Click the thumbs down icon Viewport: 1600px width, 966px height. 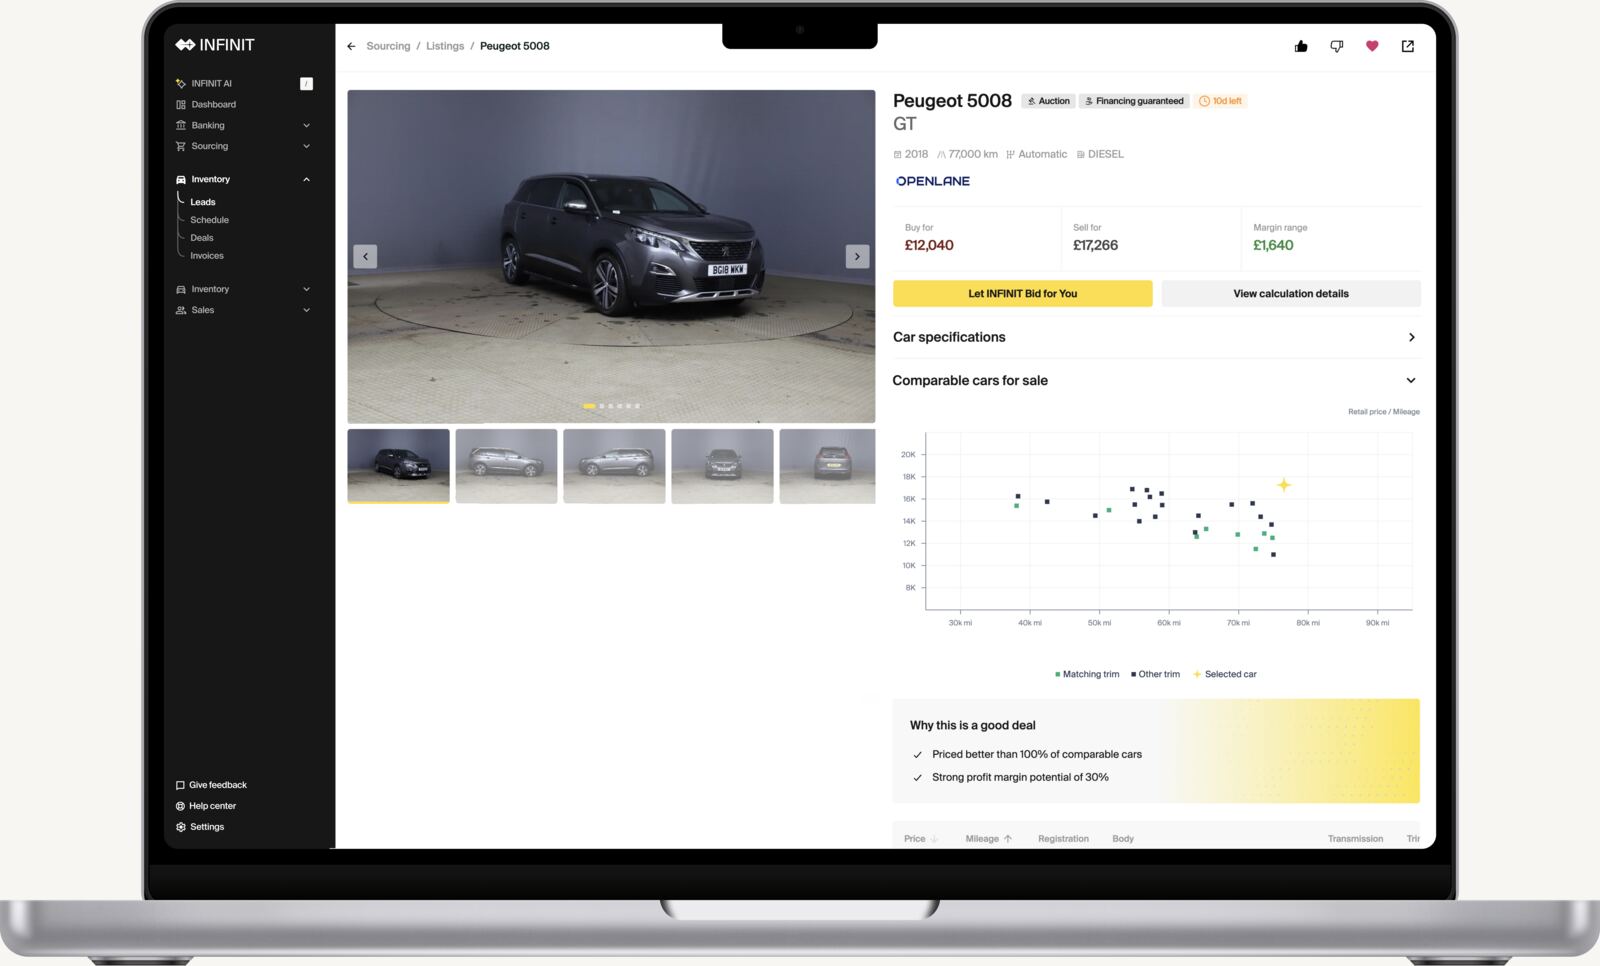click(x=1336, y=46)
